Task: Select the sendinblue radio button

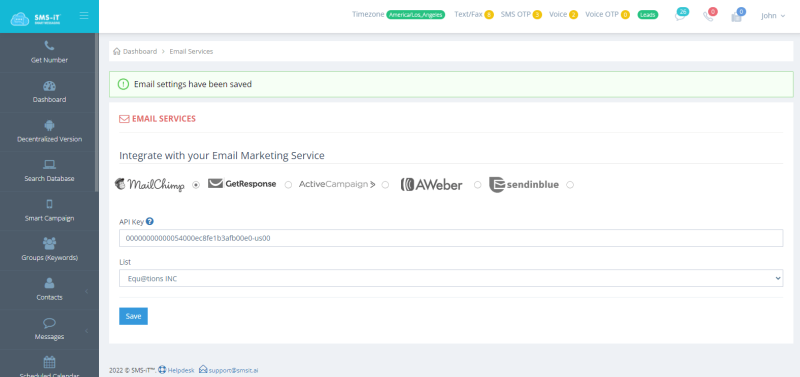Action: pyautogui.click(x=570, y=185)
